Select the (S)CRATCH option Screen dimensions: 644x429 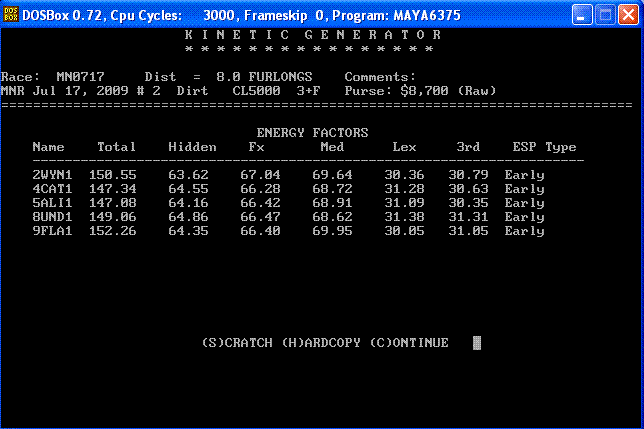coord(237,342)
